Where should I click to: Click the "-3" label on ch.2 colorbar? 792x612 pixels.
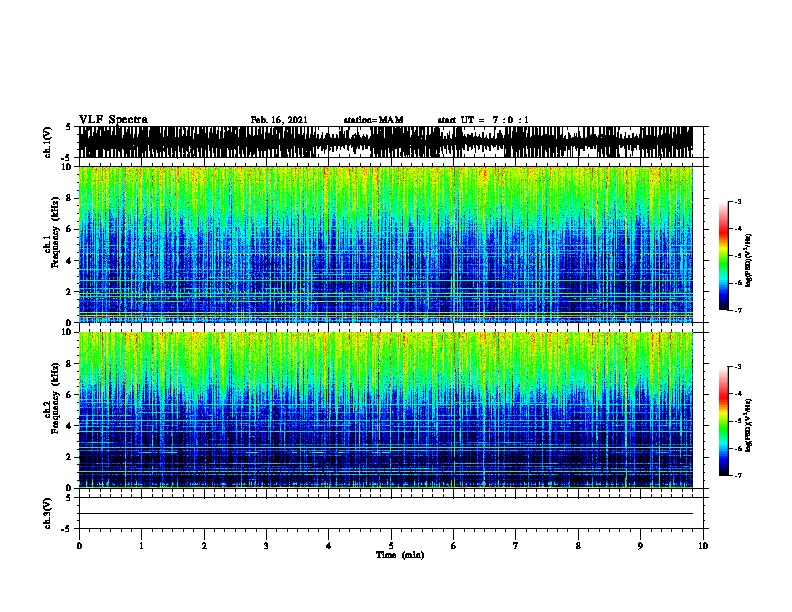click(737, 367)
